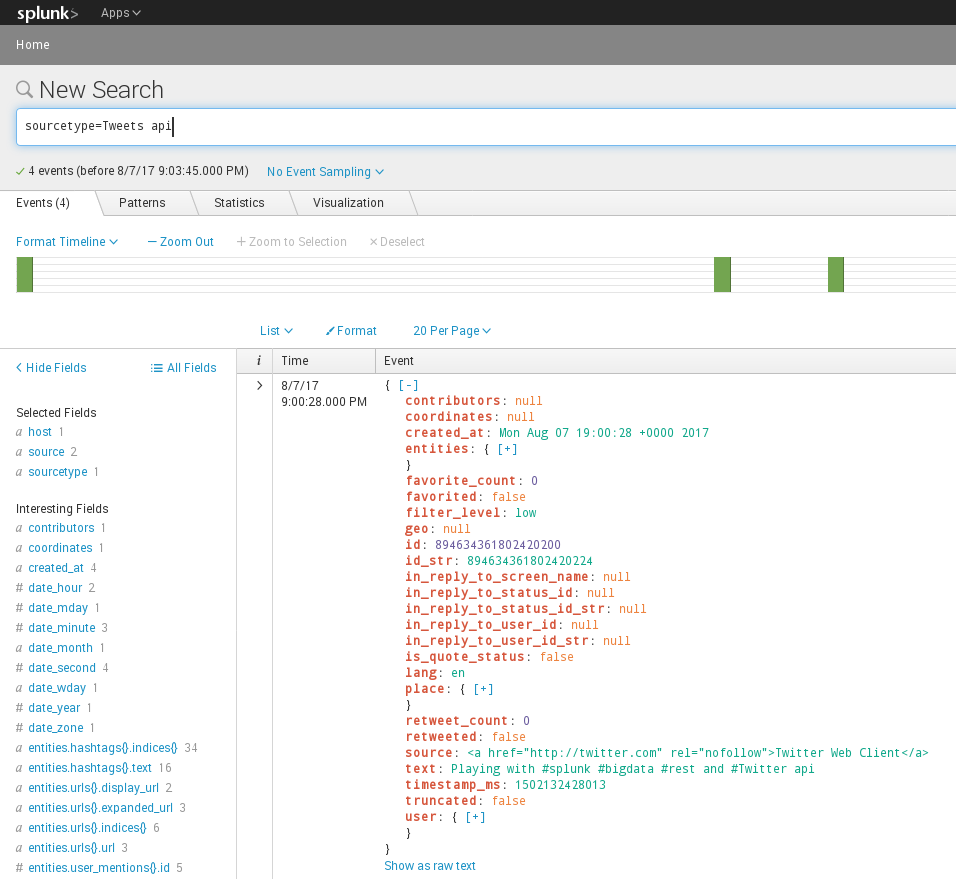Image resolution: width=956 pixels, height=879 pixels.
Task: Click the green checkmark beside 4 events
Action: click(18, 170)
